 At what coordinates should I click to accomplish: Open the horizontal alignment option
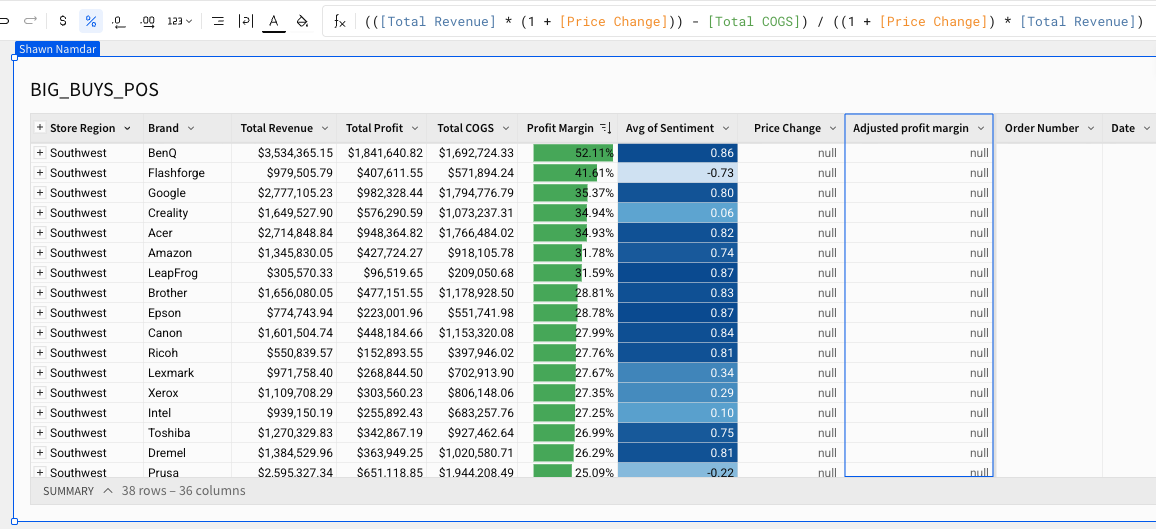(217, 21)
